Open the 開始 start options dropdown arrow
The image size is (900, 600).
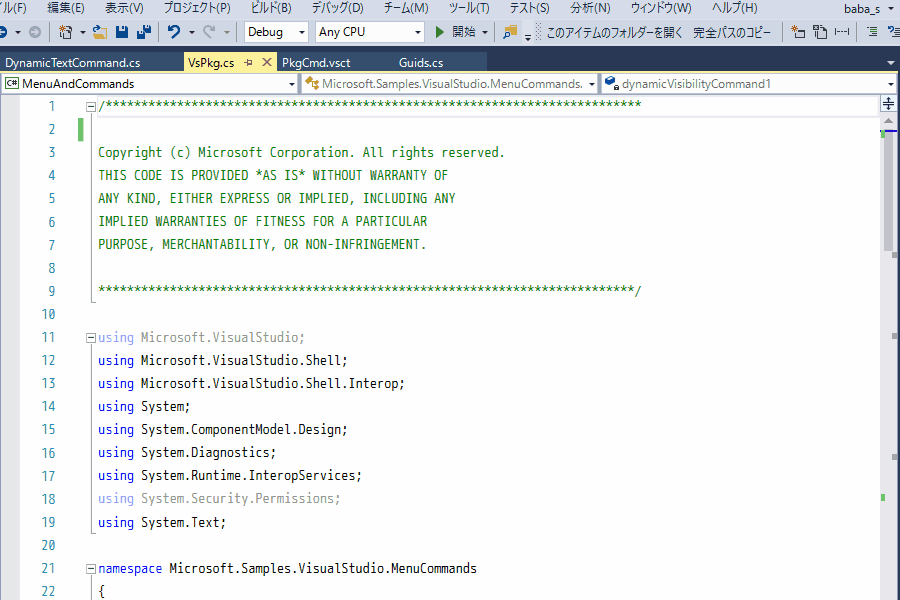485,33
